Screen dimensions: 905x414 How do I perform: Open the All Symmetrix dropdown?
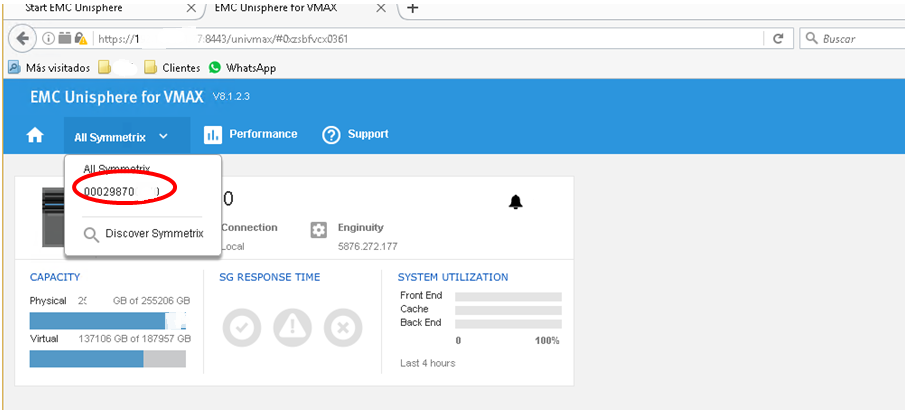pyautogui.click(x=127, y=137)
